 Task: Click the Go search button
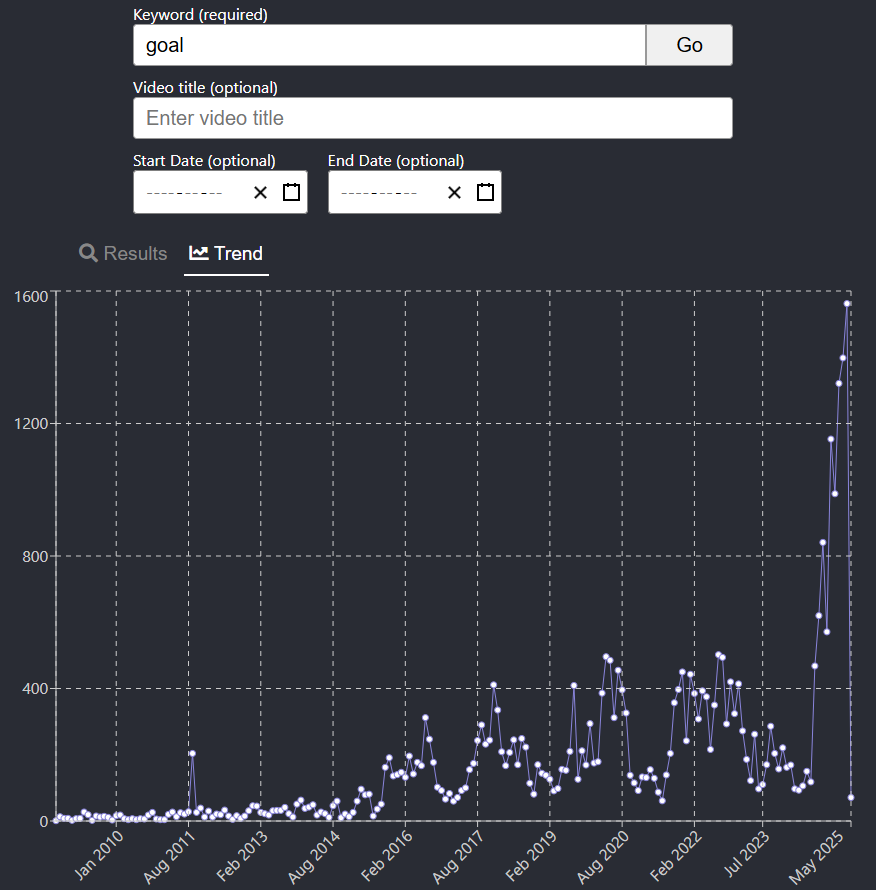tap(689, 45)
